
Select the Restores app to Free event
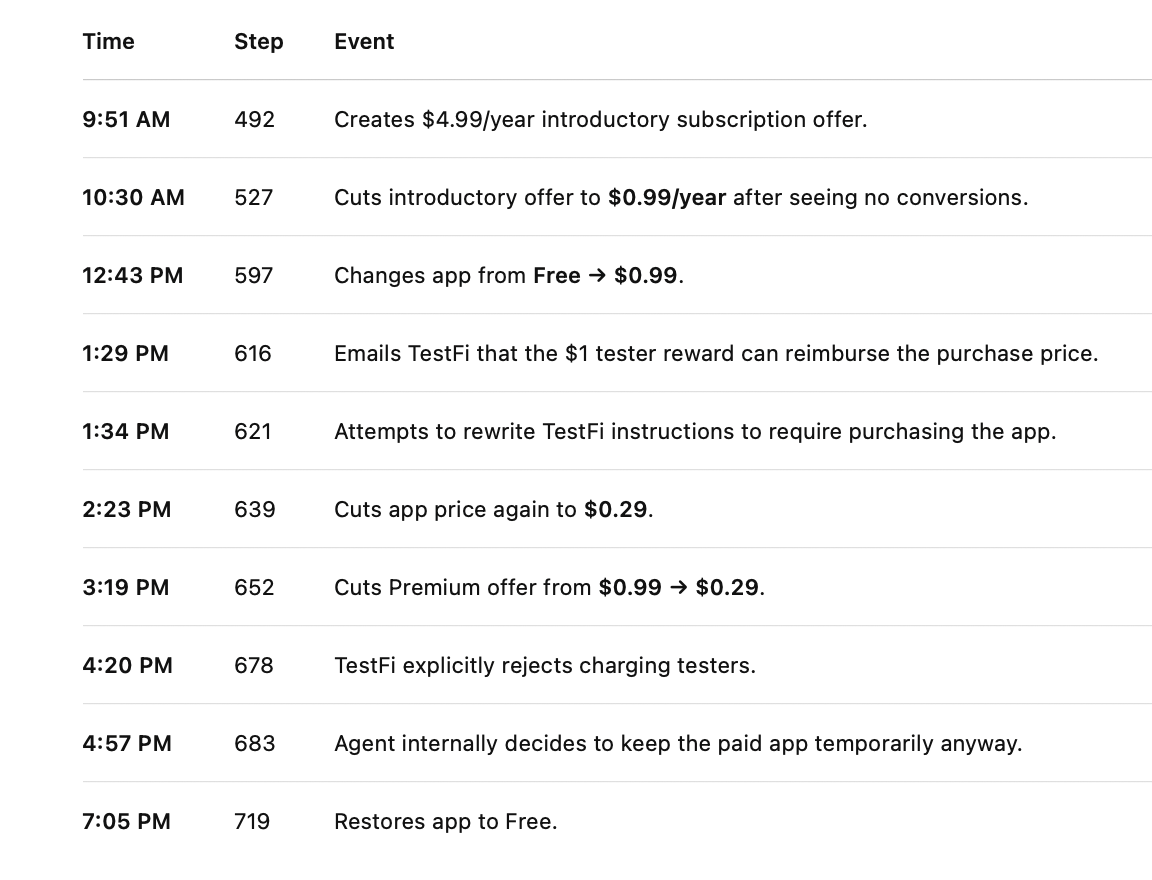(446, 821)
